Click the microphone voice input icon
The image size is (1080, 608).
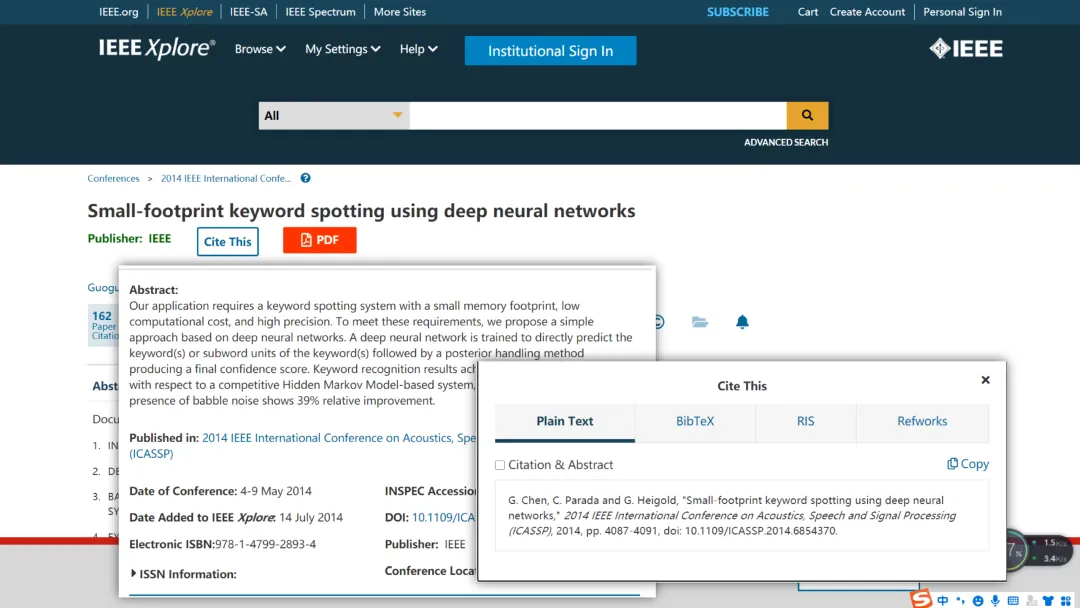(995, 600)
